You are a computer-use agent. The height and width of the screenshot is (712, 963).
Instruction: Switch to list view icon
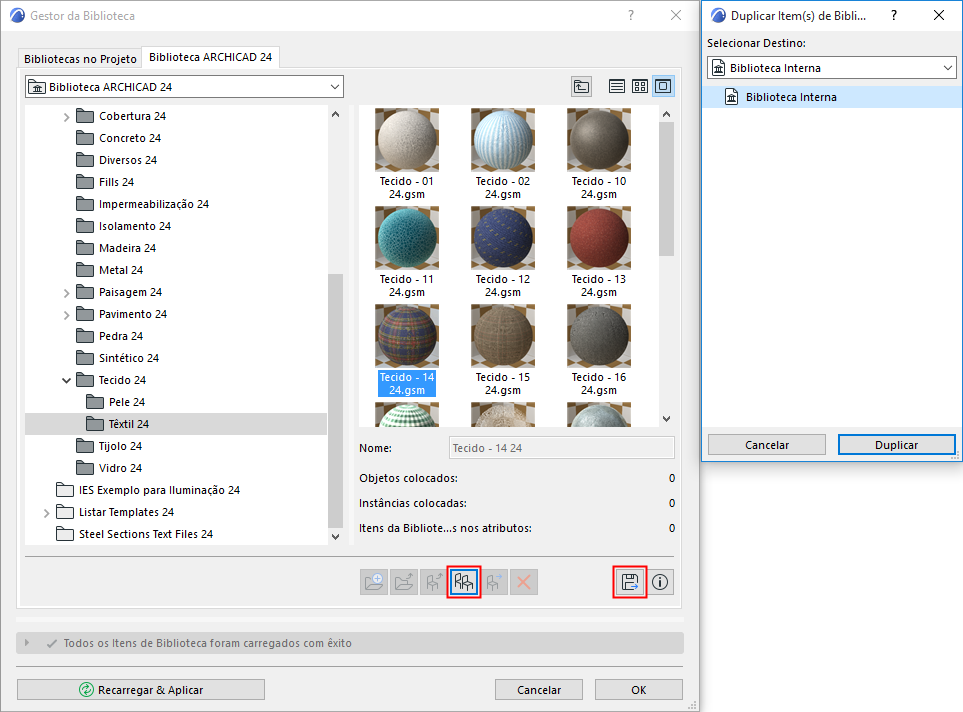click(616, 86)
